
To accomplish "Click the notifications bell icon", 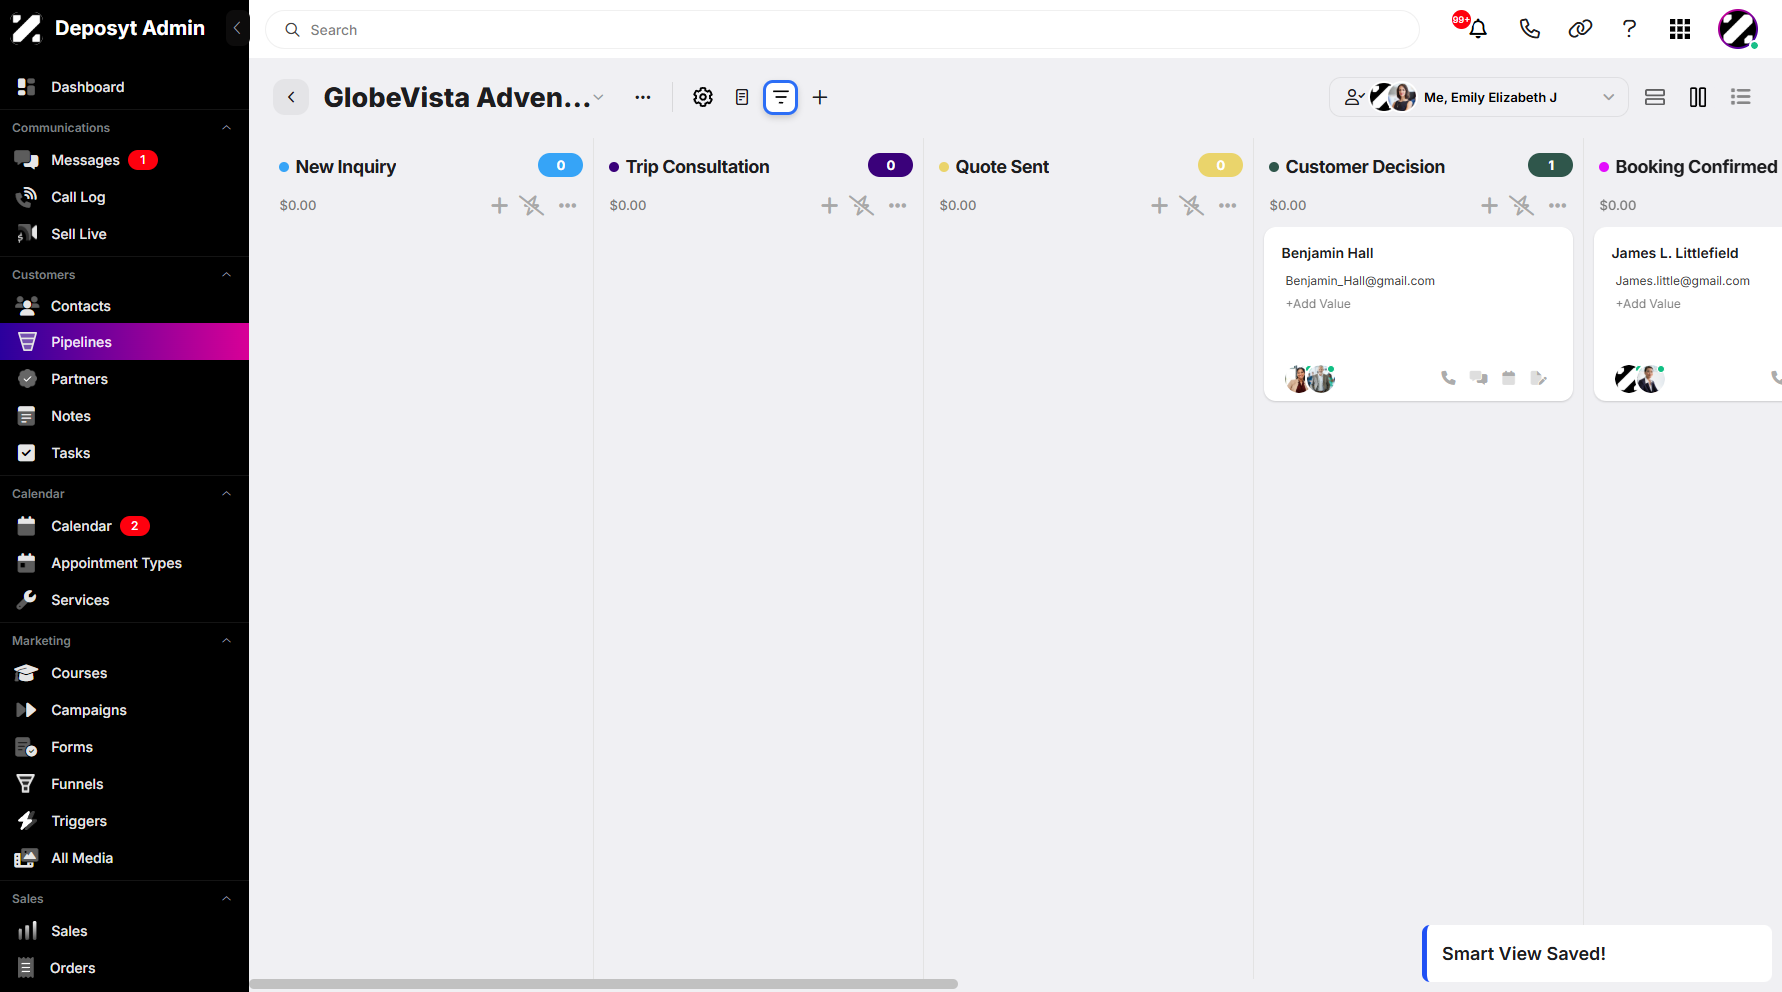I will (1477, 29).
